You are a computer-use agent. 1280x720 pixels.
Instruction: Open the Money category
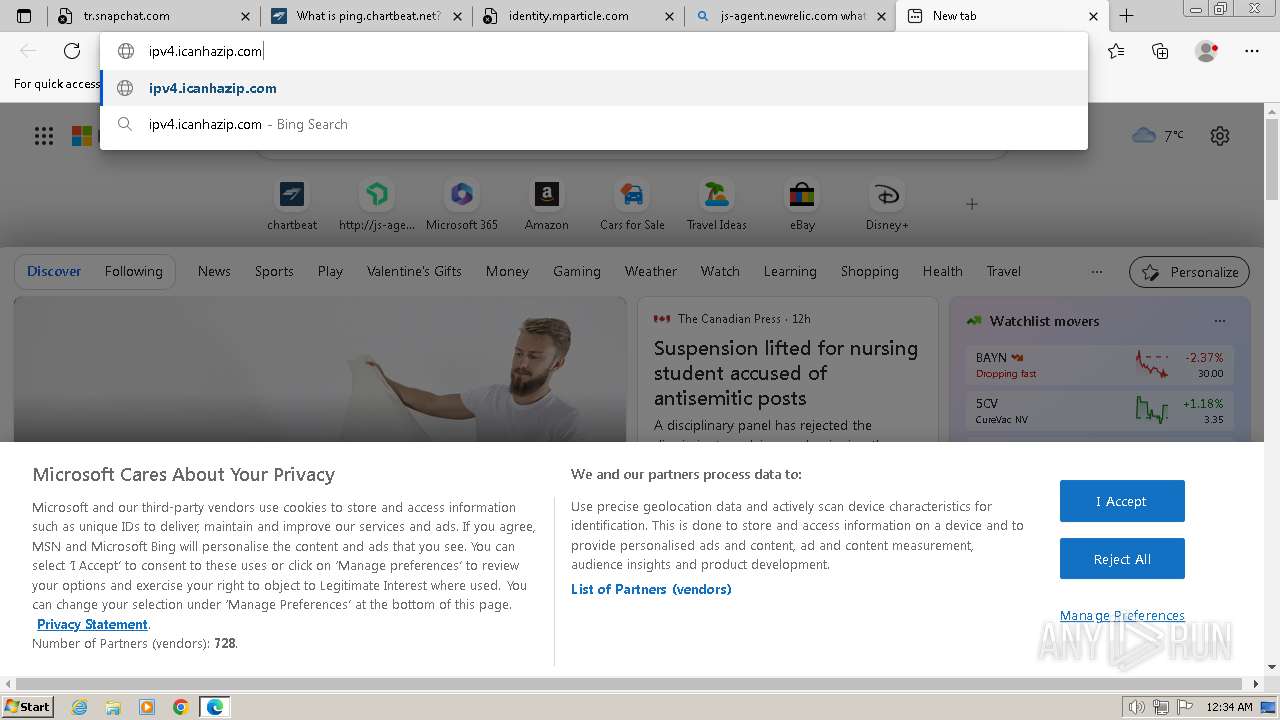507,271
